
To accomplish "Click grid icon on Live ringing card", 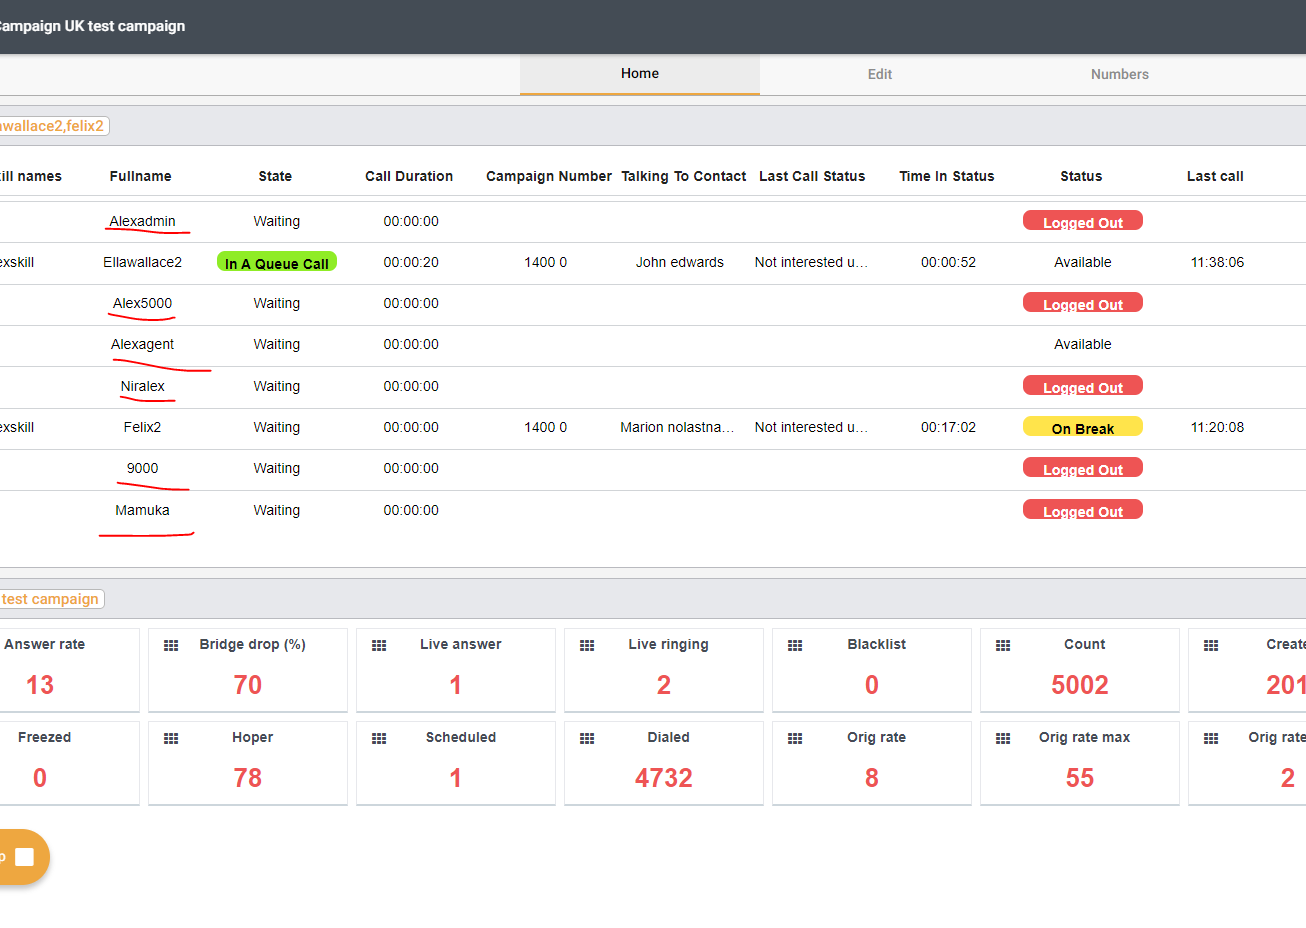I will (587, 646).
